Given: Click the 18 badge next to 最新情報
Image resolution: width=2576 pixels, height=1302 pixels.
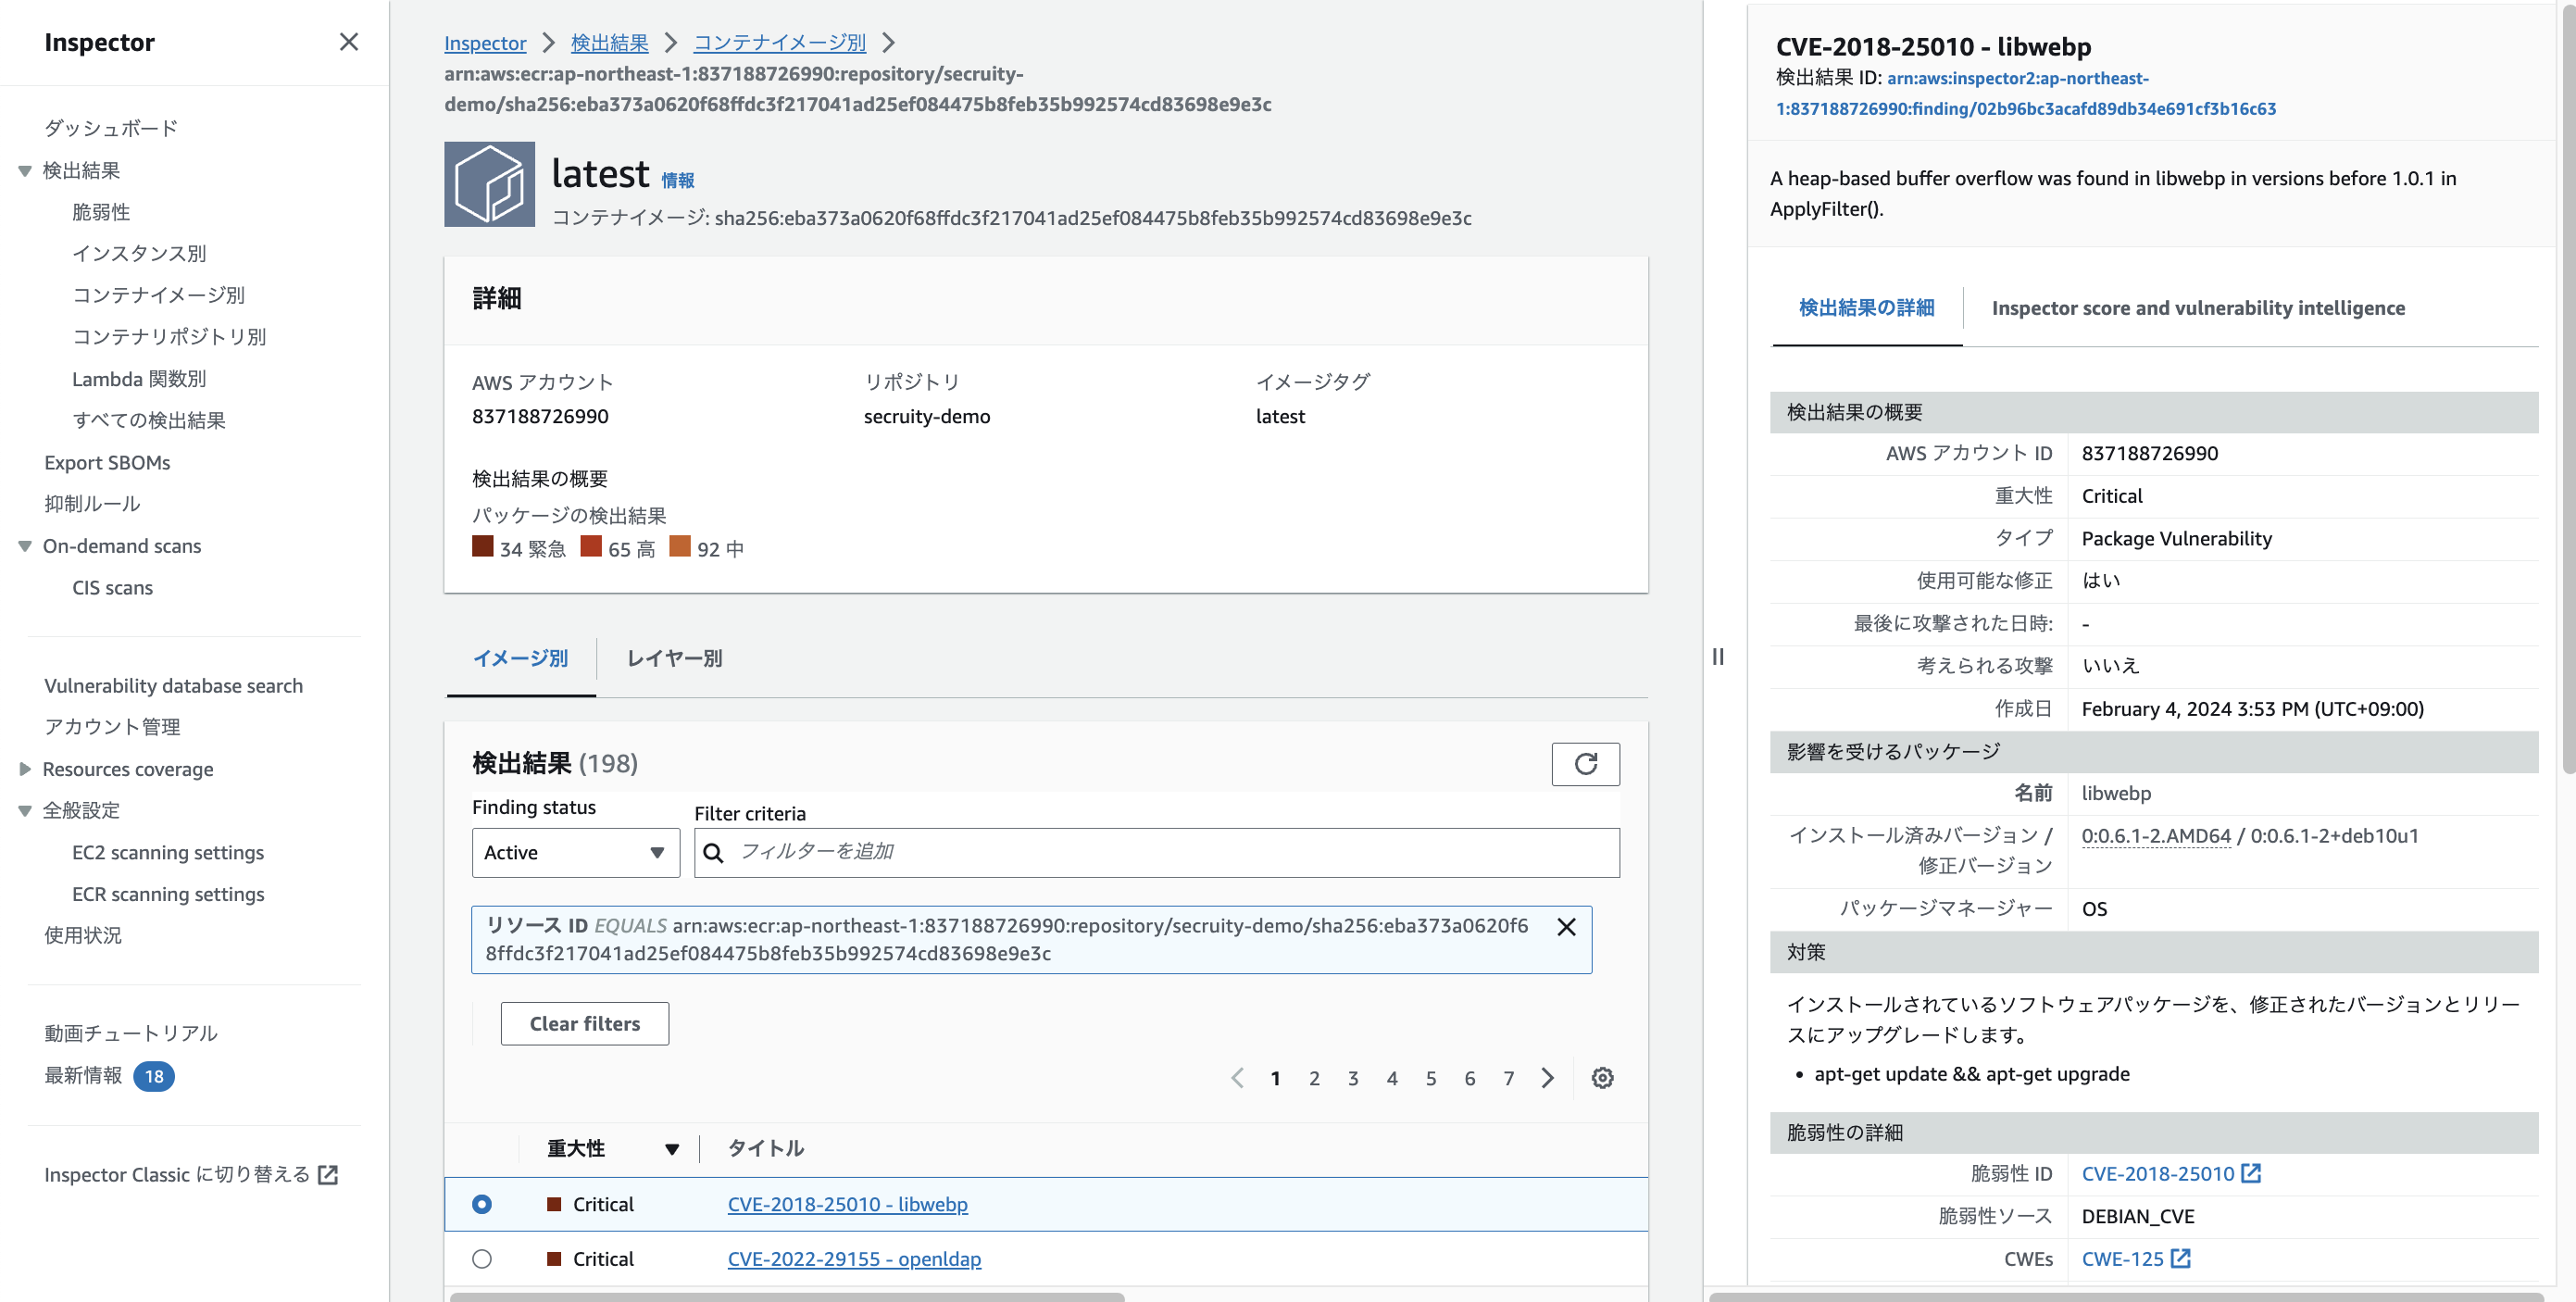Looking at the screenshot, I should (154, 1076).
